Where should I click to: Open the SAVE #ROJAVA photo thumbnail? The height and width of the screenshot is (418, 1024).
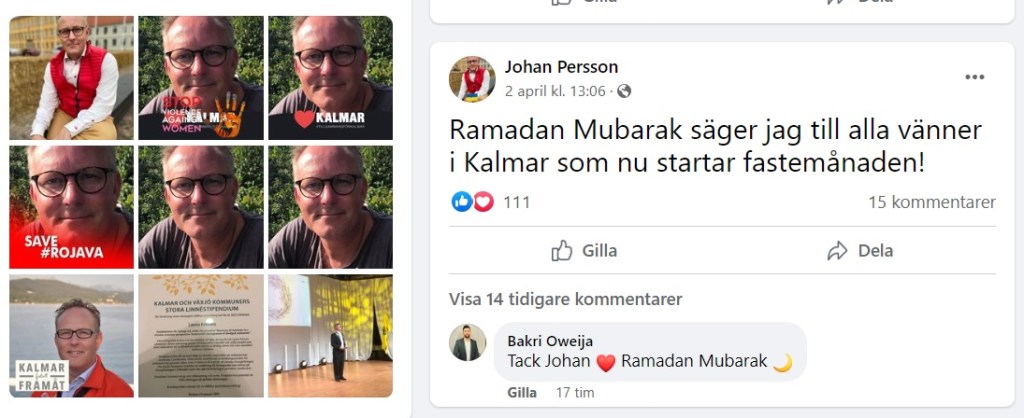71,207
